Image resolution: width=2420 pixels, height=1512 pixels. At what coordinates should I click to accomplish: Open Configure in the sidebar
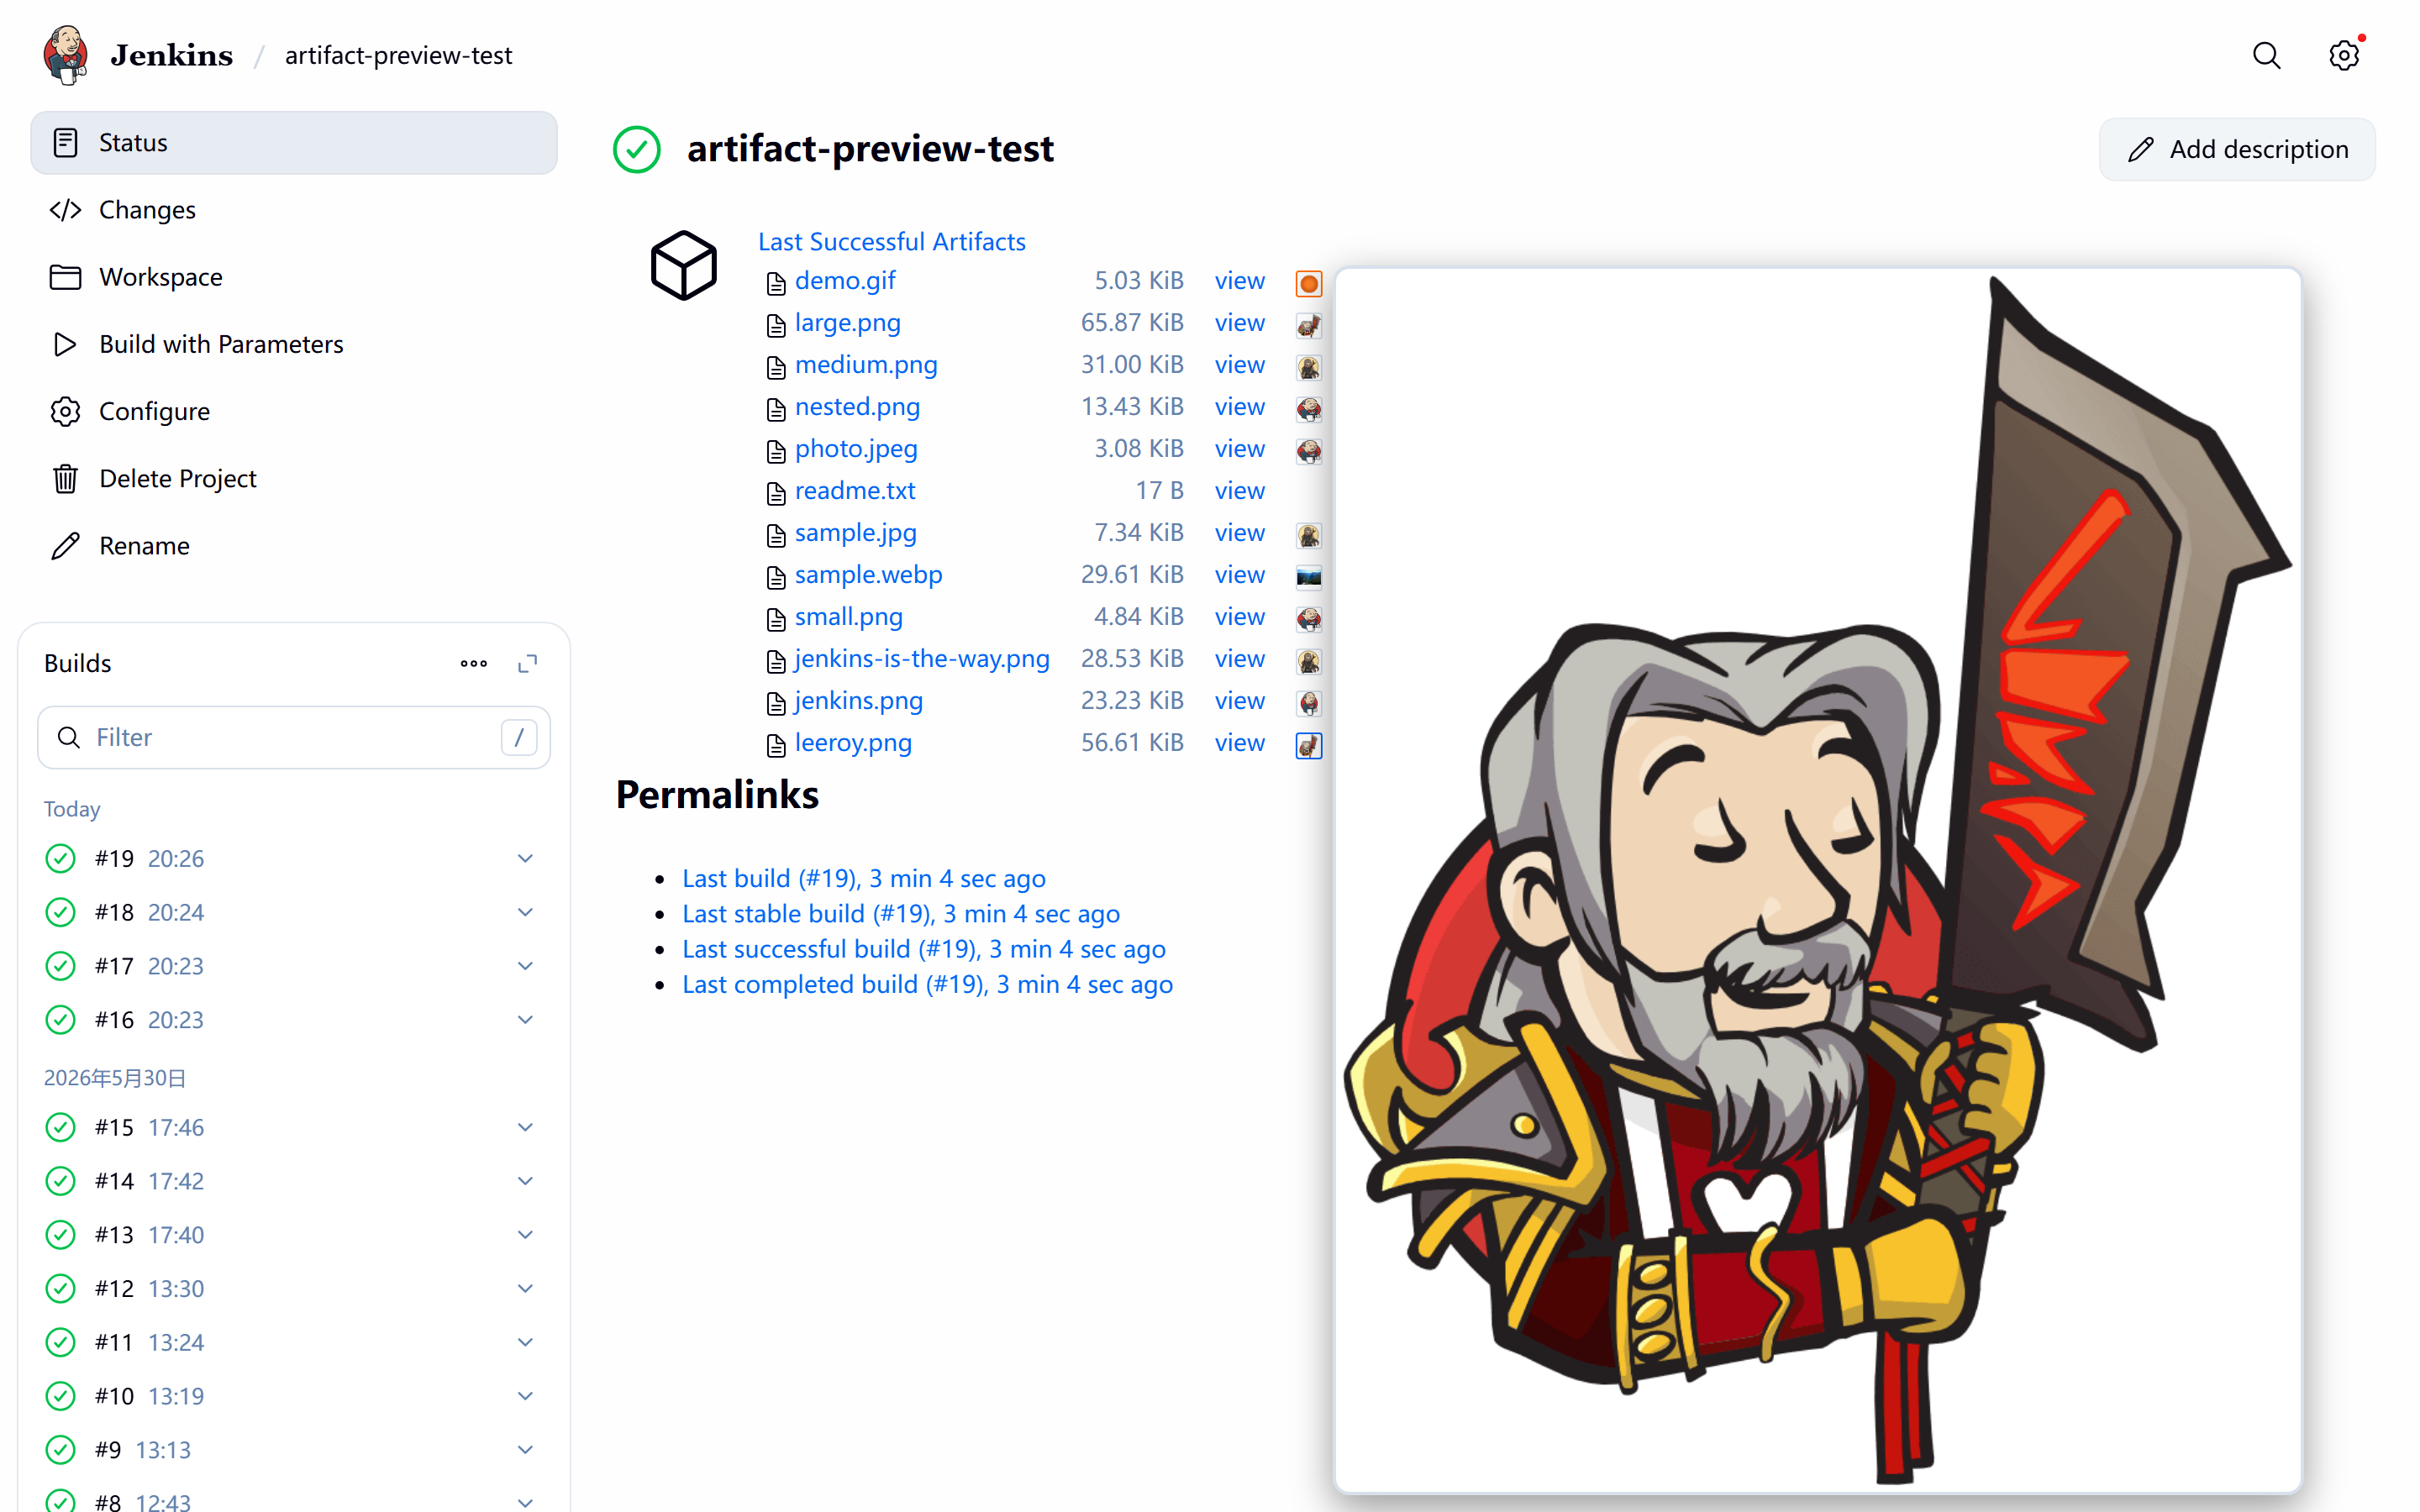point(294,411)
